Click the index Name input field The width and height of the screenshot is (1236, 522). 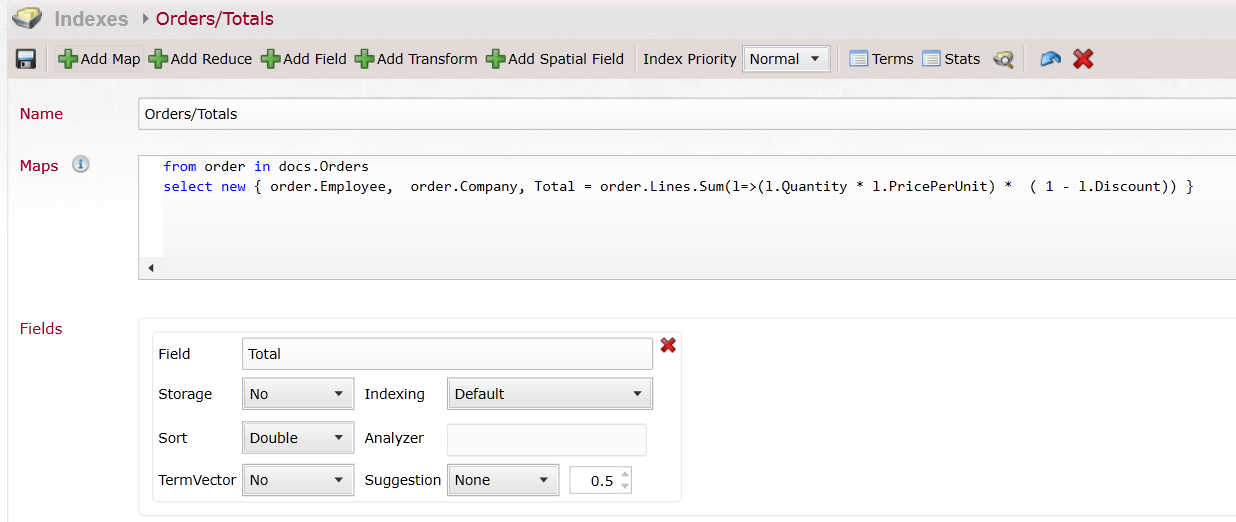(x=686, y=114)
